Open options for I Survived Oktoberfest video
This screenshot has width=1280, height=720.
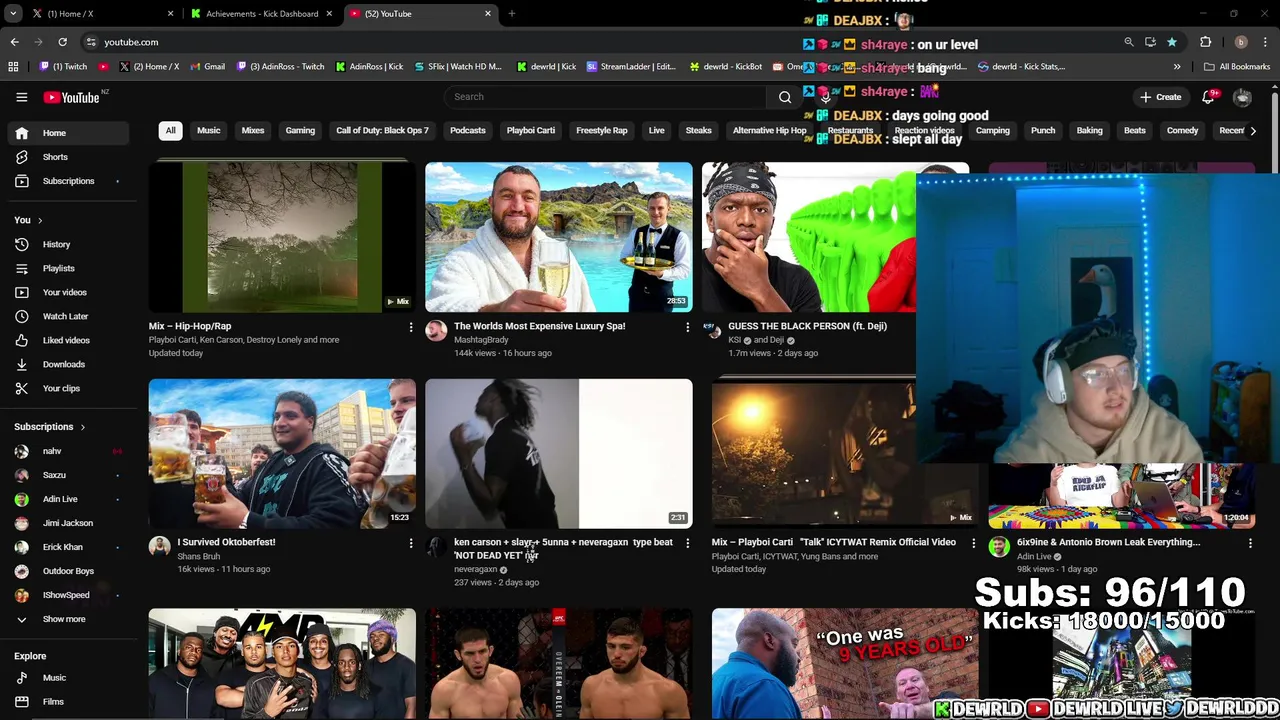click(410, 543)
